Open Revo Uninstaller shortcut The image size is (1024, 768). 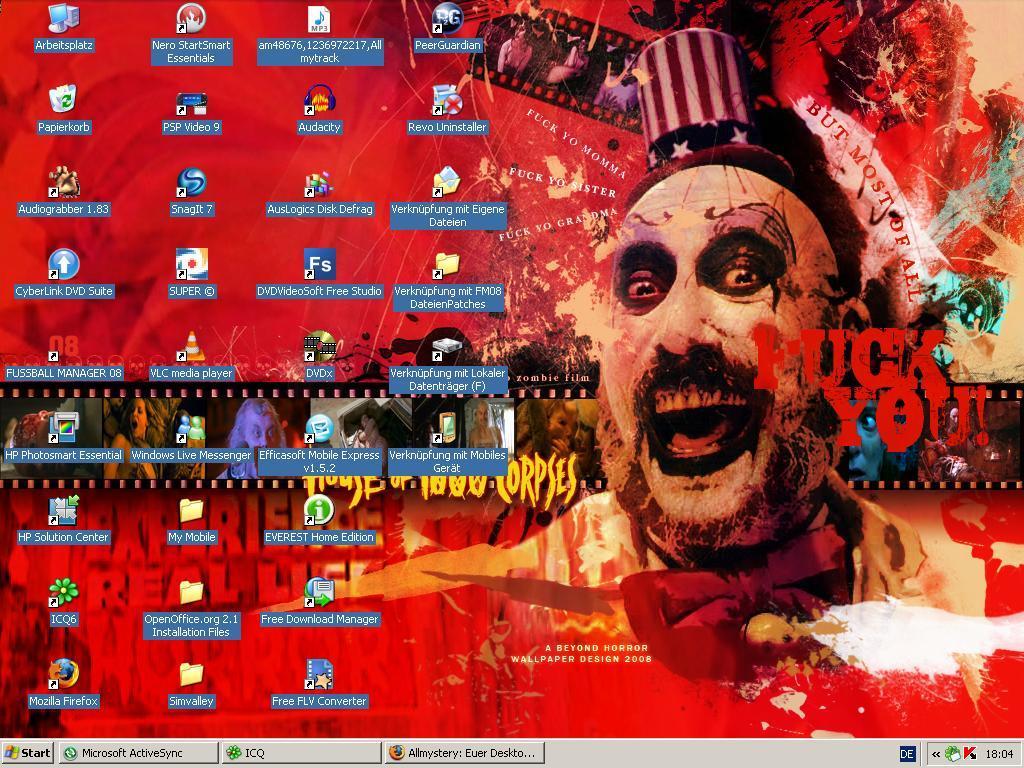coord(447,101)
